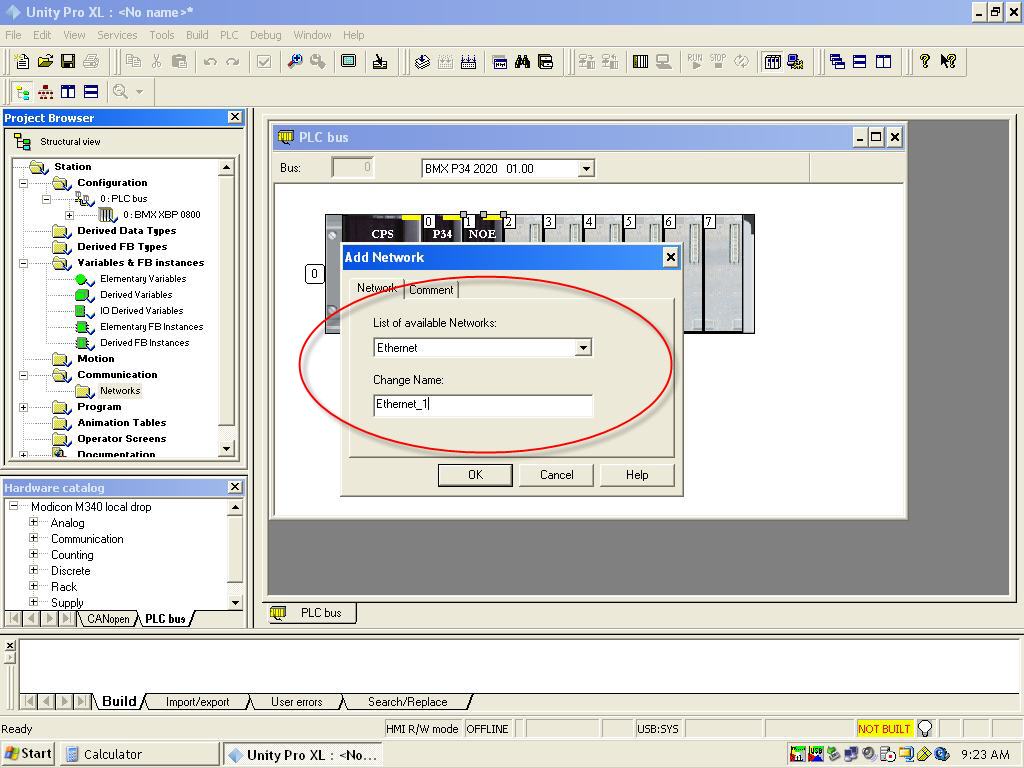Switch to the Comment tab in Add Network

431,290
